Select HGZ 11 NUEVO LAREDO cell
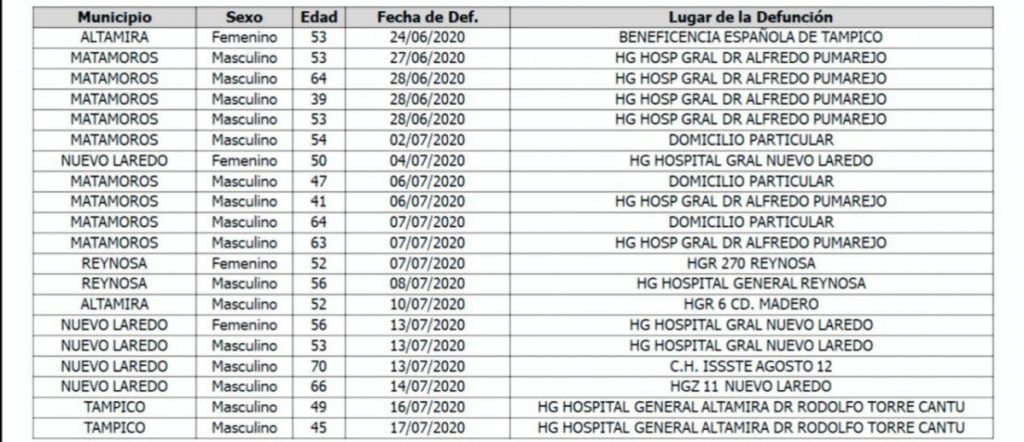 point(751,387)
